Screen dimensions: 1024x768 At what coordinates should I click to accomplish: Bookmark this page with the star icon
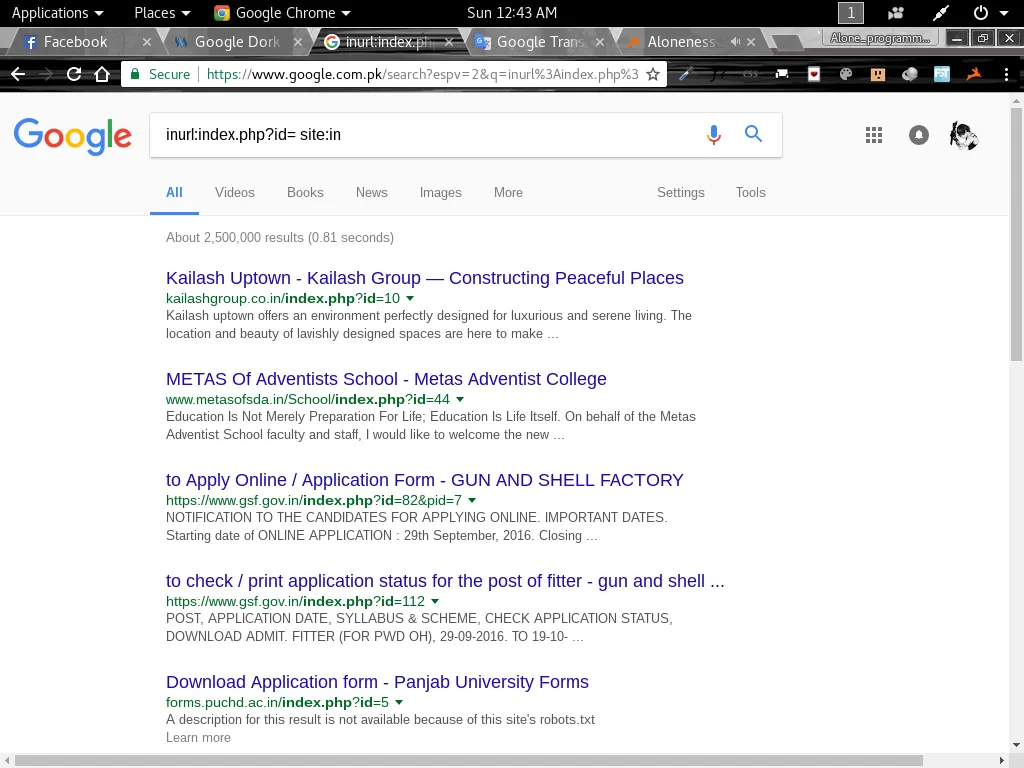point(652,74)
